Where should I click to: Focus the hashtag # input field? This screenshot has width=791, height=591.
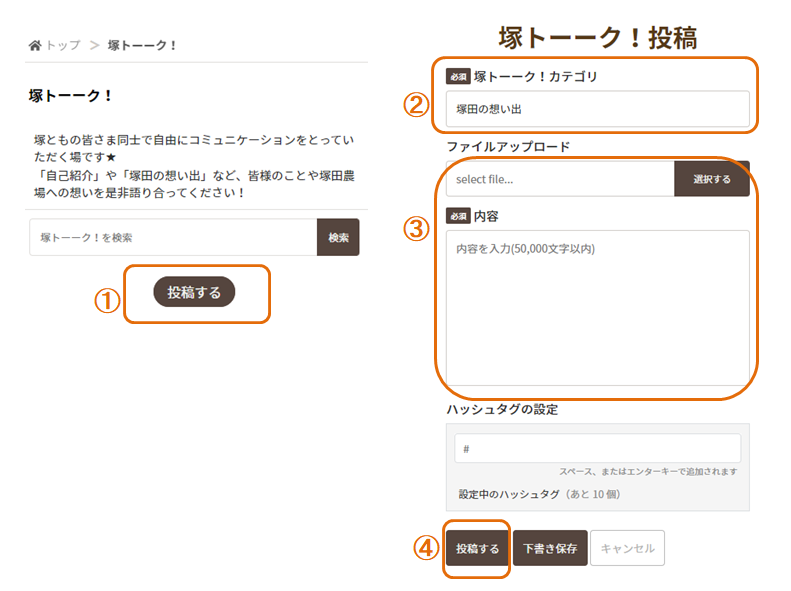click(597, 448)
